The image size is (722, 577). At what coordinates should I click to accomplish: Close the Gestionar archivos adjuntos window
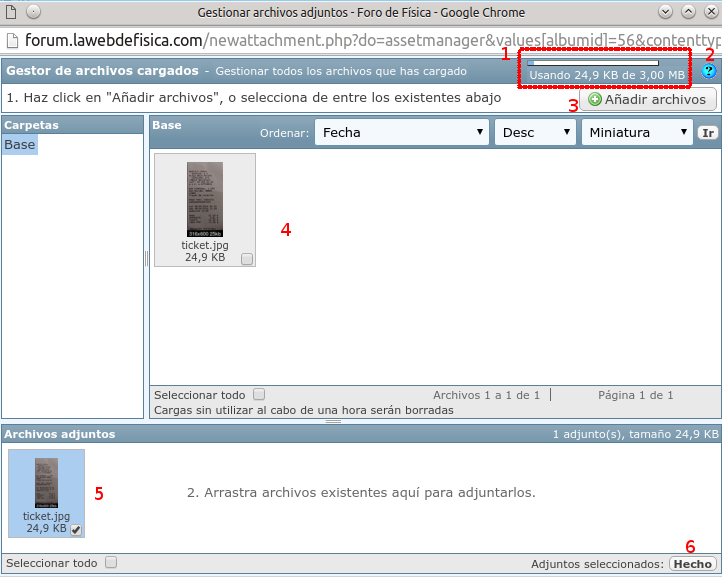[709, 12]
